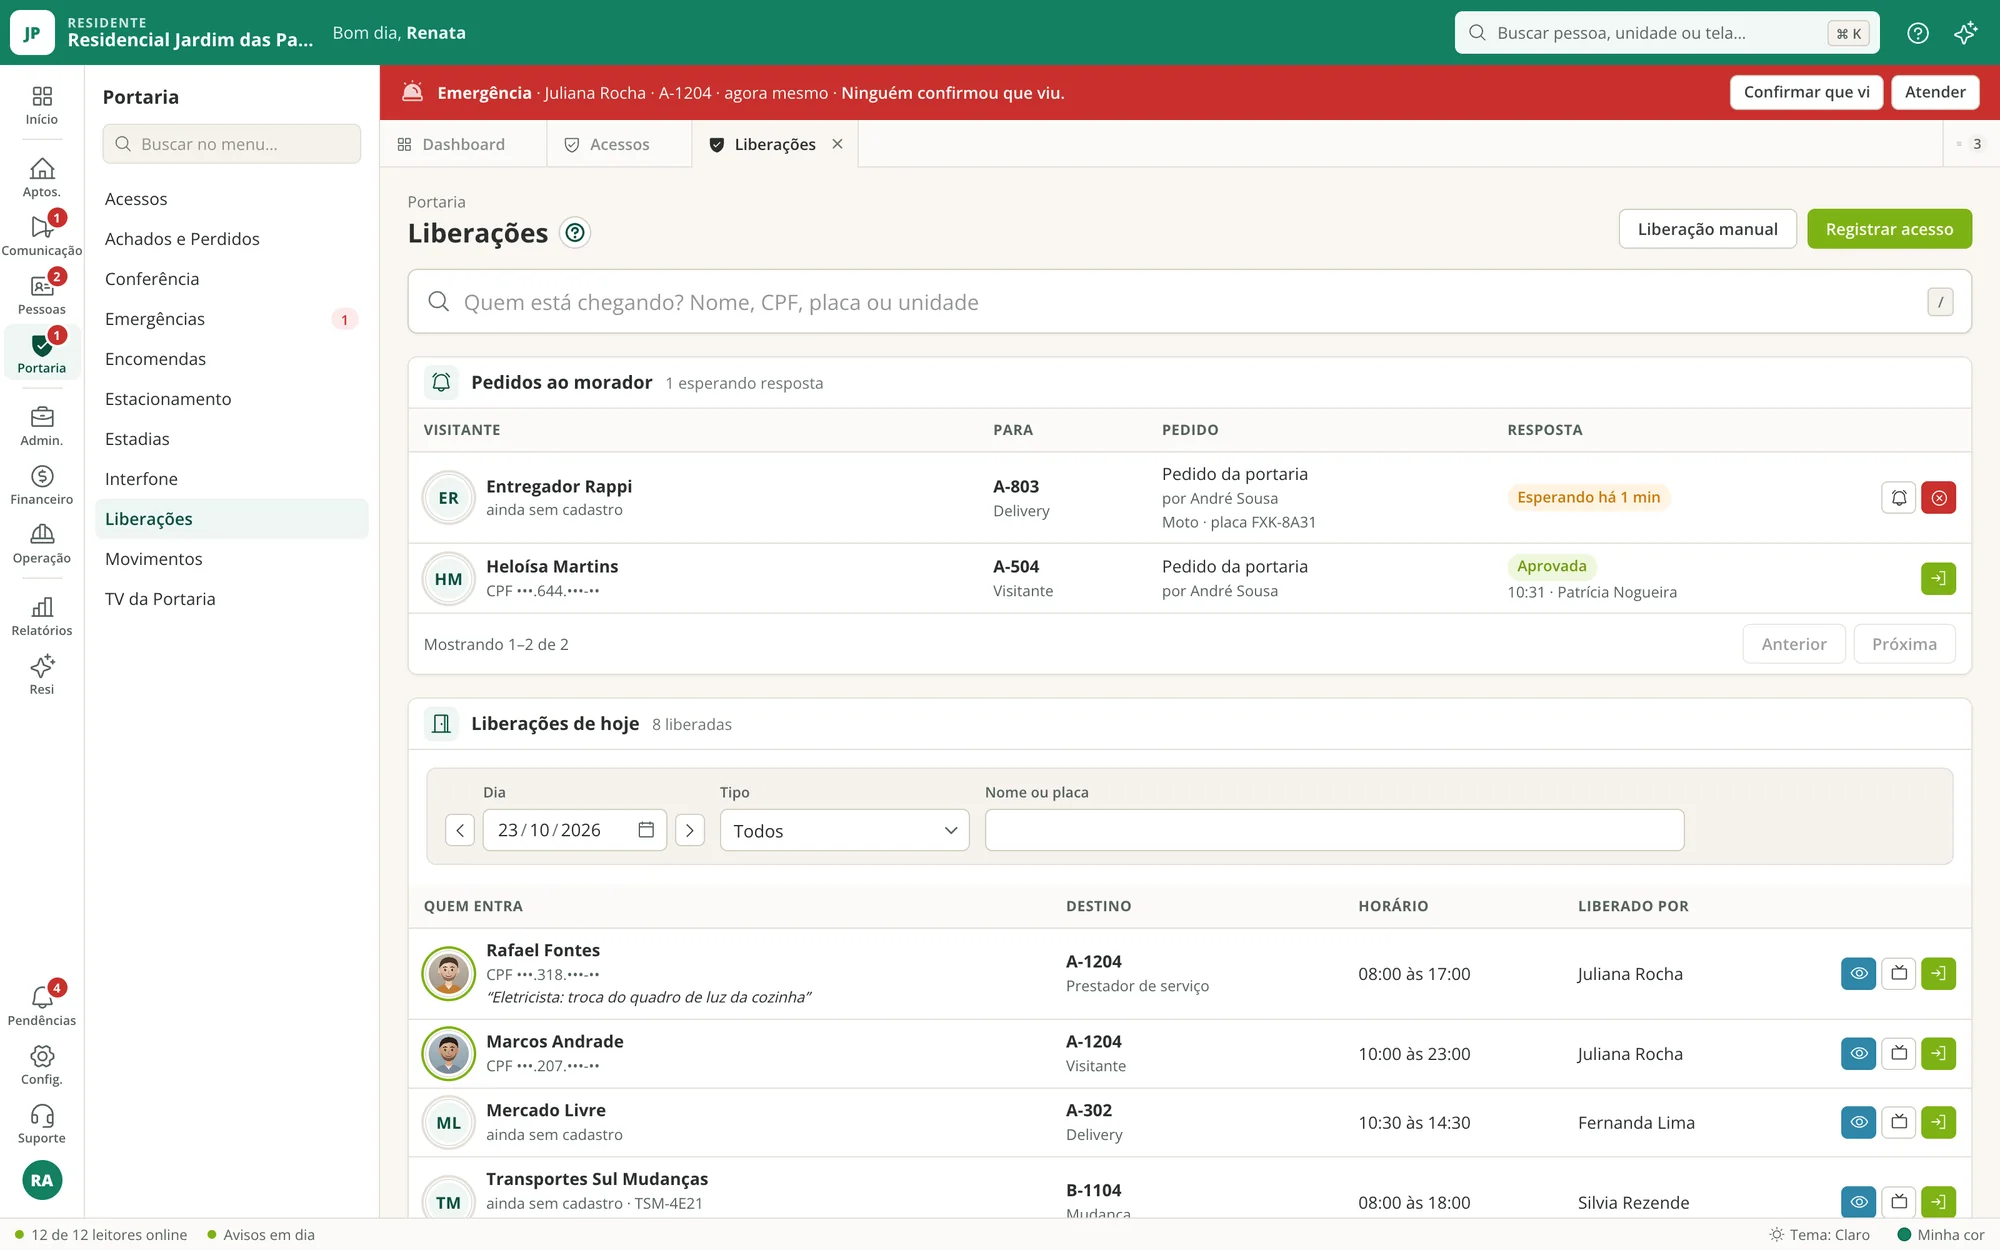This screenshot has height=1250, width=2000.
Task: View Transportes Sul Mudanças liberation details
Action: (1858, 1202)
